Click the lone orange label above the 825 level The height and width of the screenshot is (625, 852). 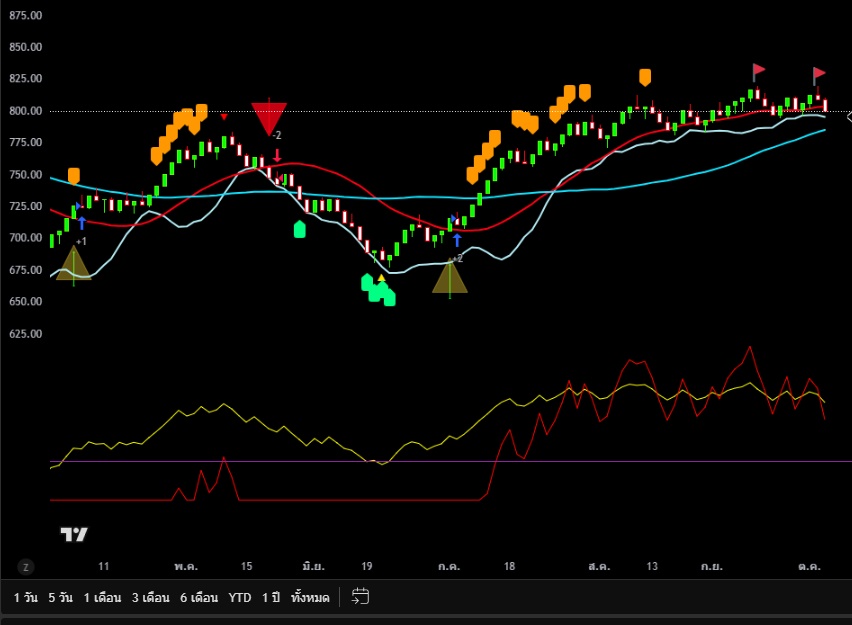click(x=645, y=77)
